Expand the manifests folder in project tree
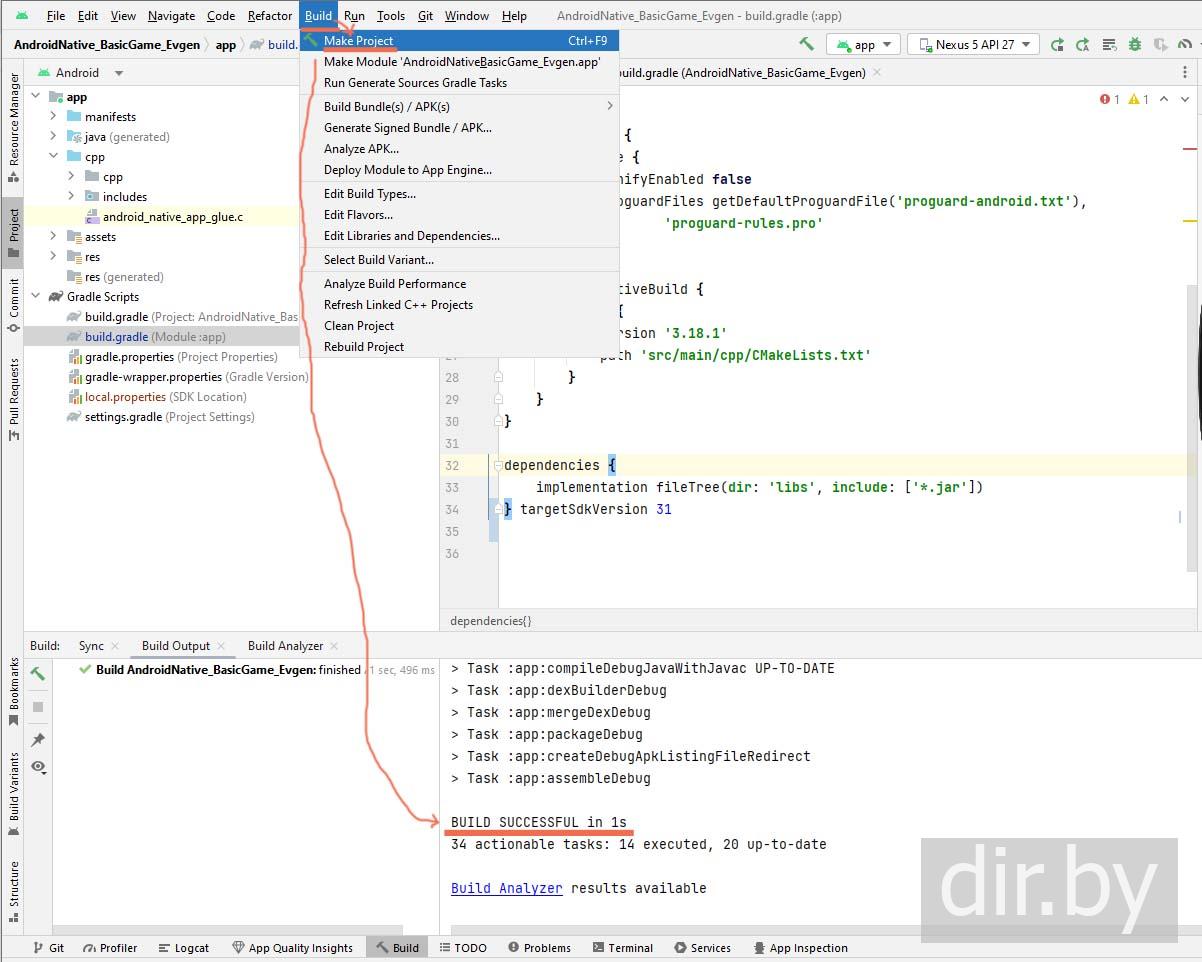 pyautogui.click(x=54, y=117)
